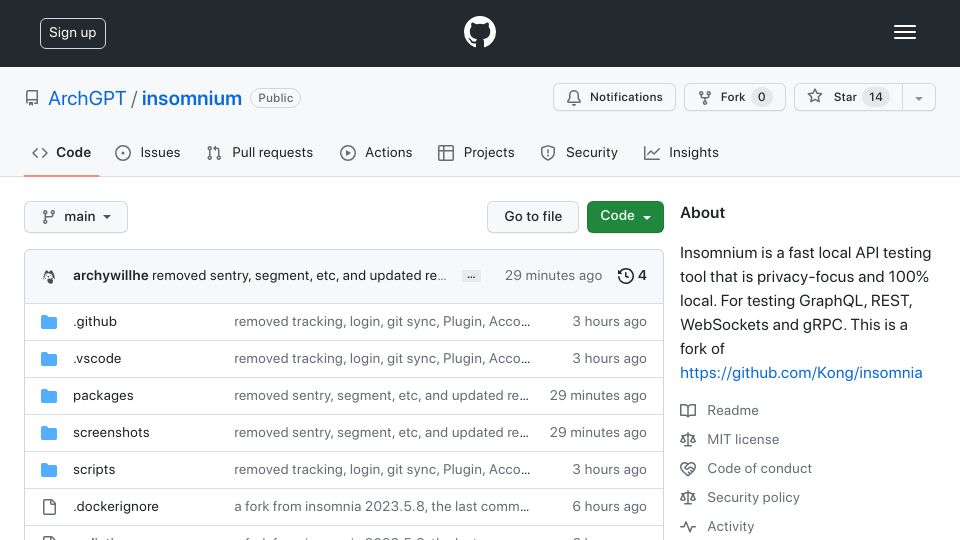This screenshot has width=960, height=540.
Task: Open the screenshots folder
Action: pyautogui.click(x=111, y=432)
